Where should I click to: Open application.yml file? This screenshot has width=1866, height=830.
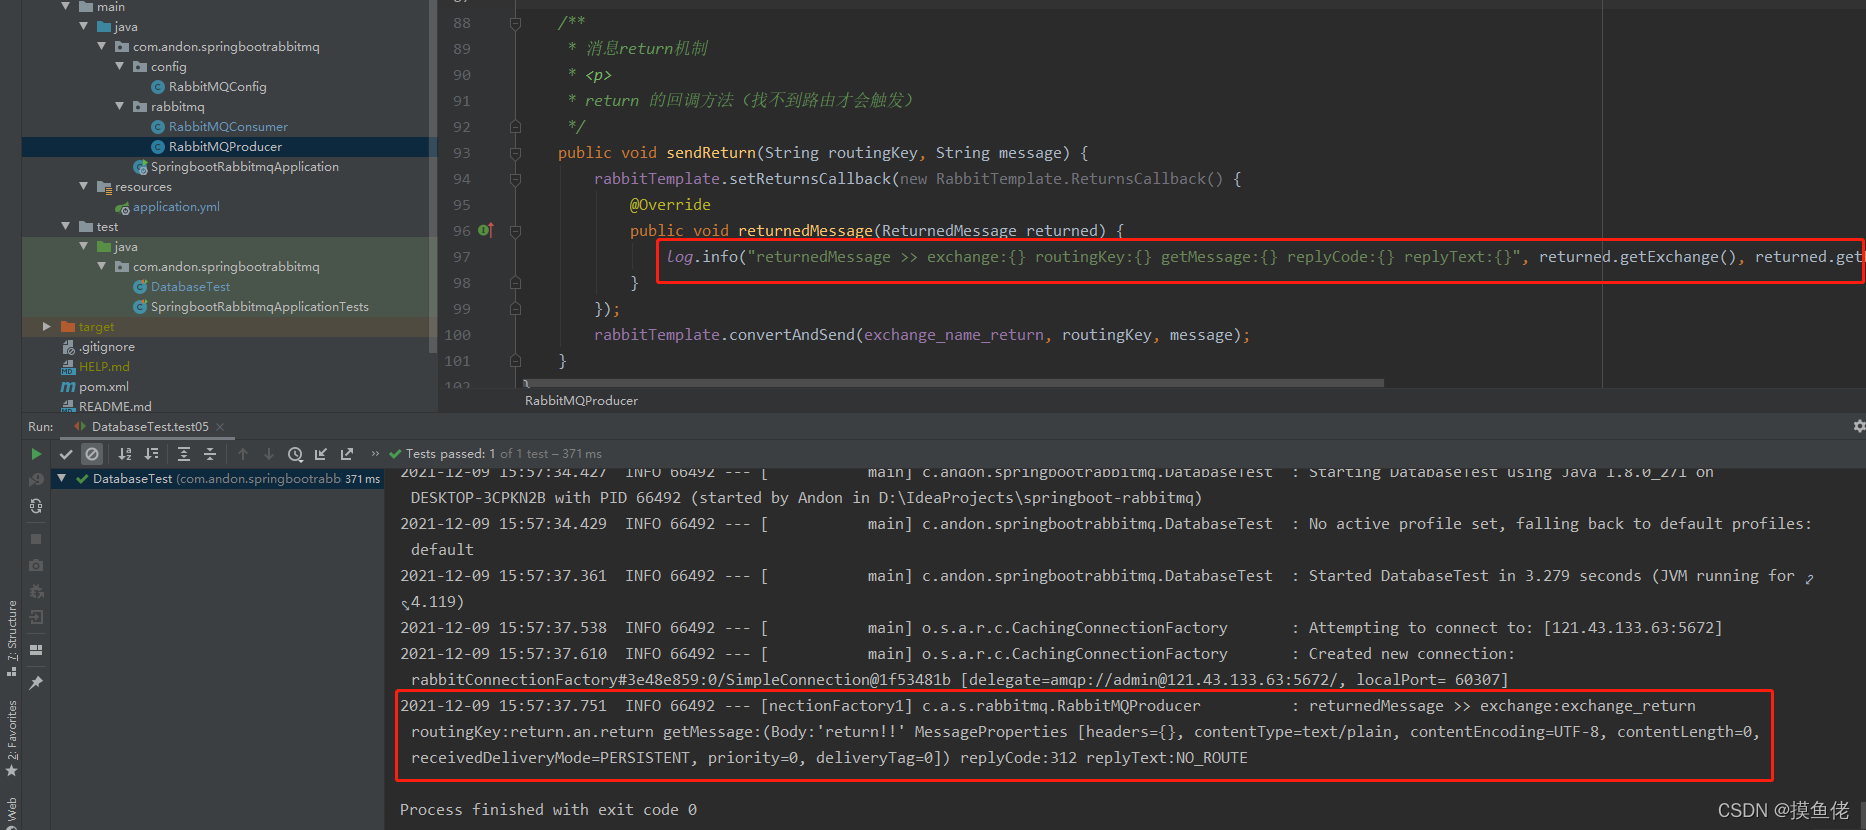(x=176, y=207)
